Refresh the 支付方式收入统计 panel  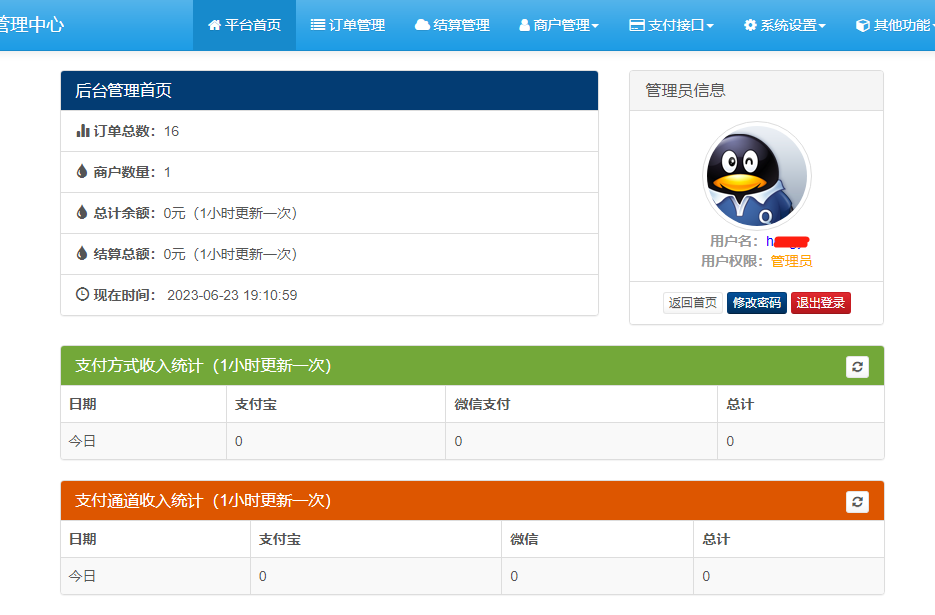[857, 367]
